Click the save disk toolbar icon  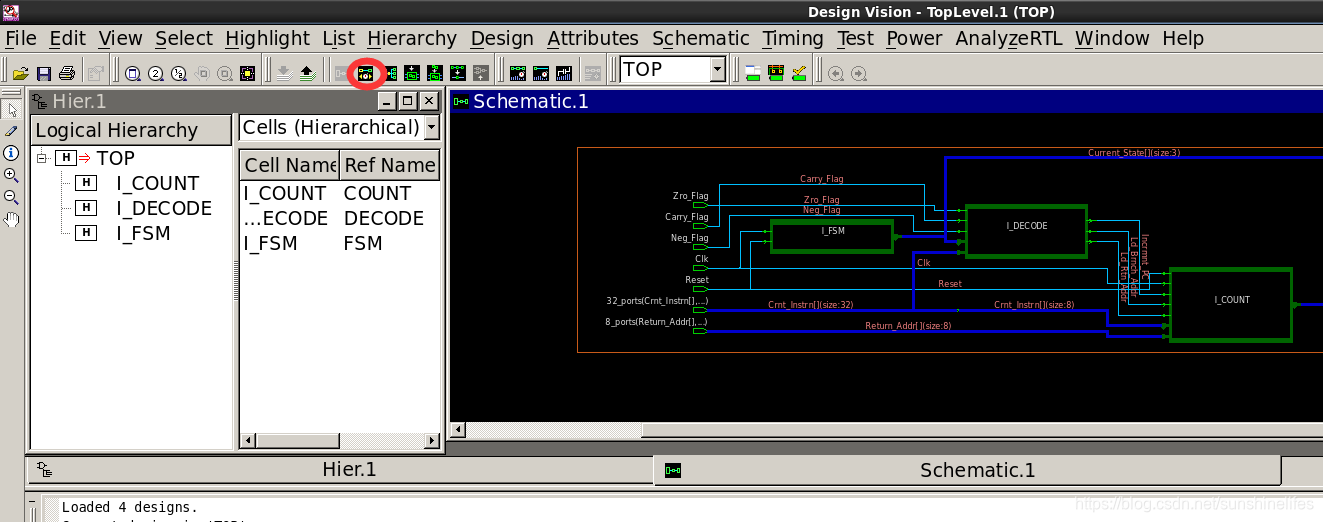click(44, 73)
